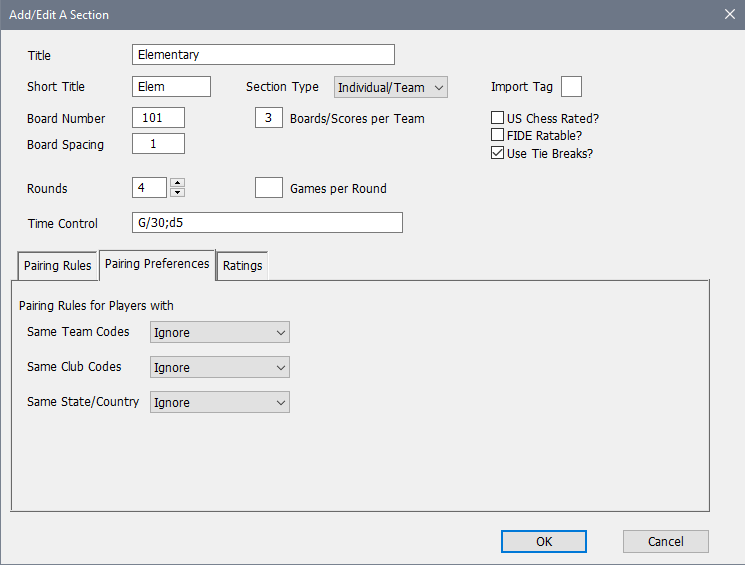Image resolution: width=745 pixels, height=565 pixels.
Task: Focus the Short Title text box
Action: (x=171, y=87)
